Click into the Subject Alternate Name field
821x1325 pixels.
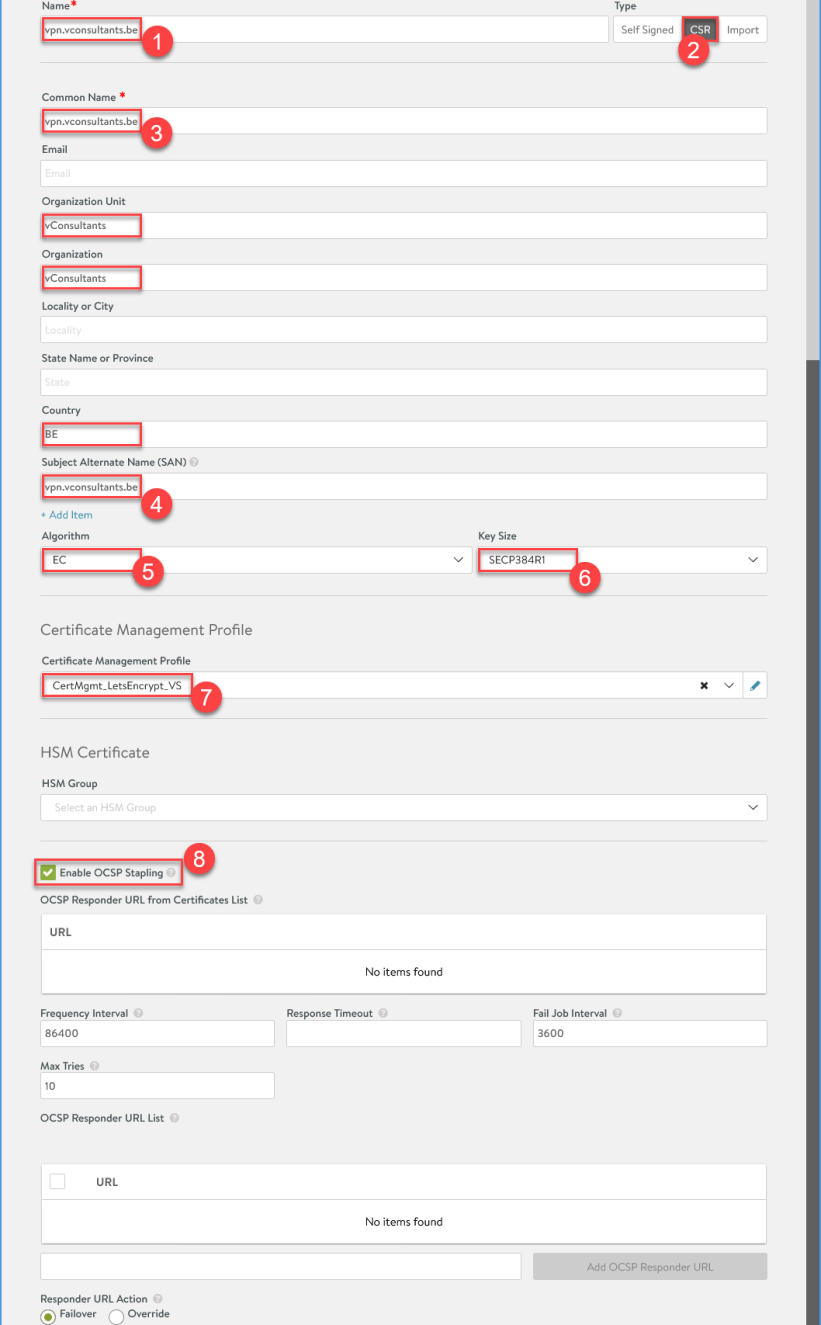click(x=404, y=486)
